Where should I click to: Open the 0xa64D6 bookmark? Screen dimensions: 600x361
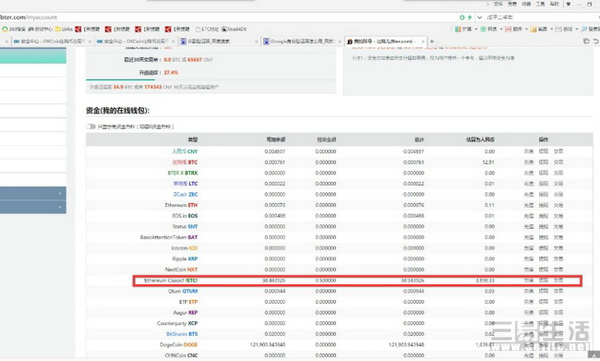(x=234, y=29)
